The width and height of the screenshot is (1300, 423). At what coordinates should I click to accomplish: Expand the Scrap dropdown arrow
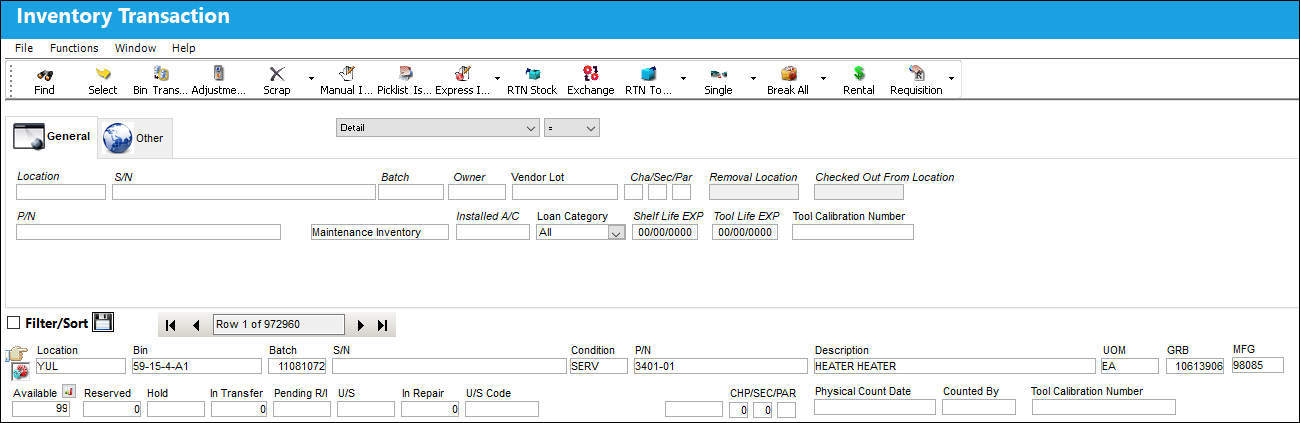pyautogui.click(x=310, y=77)
